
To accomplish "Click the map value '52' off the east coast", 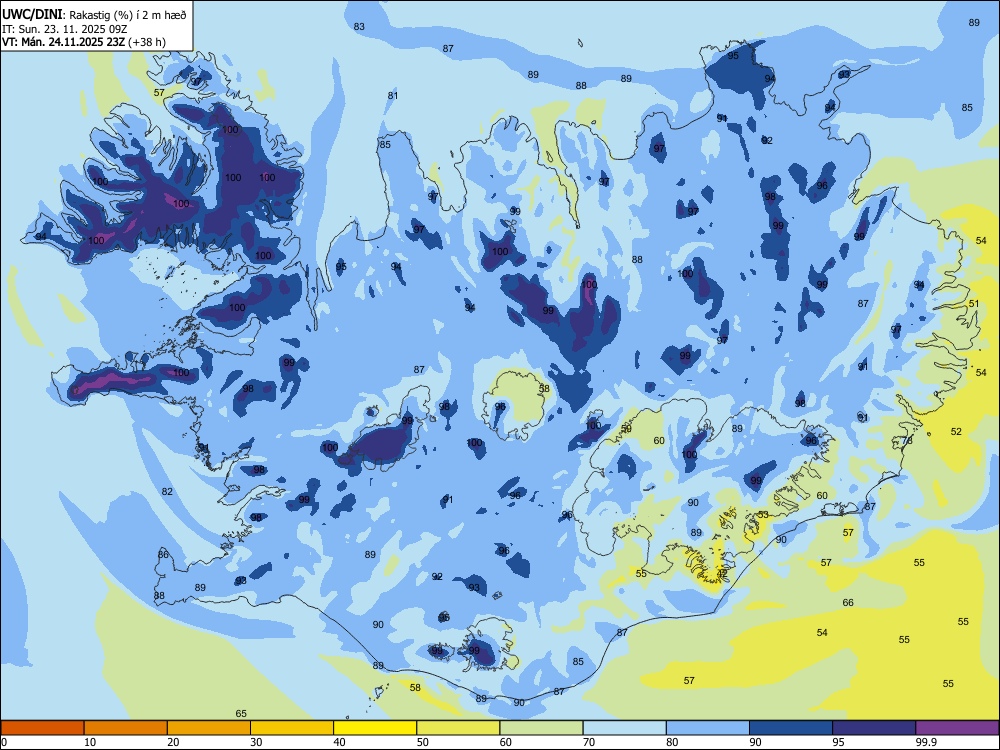I will (x=956, y=432).
